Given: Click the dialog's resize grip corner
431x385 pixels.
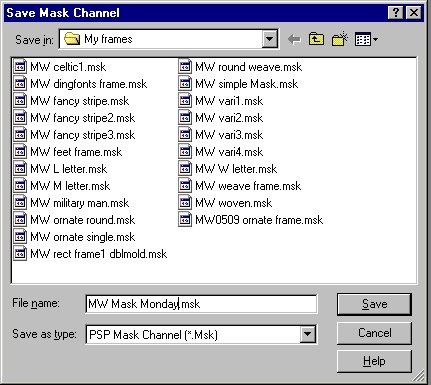Looking at the screenshot, I should (x=419, y=376).
